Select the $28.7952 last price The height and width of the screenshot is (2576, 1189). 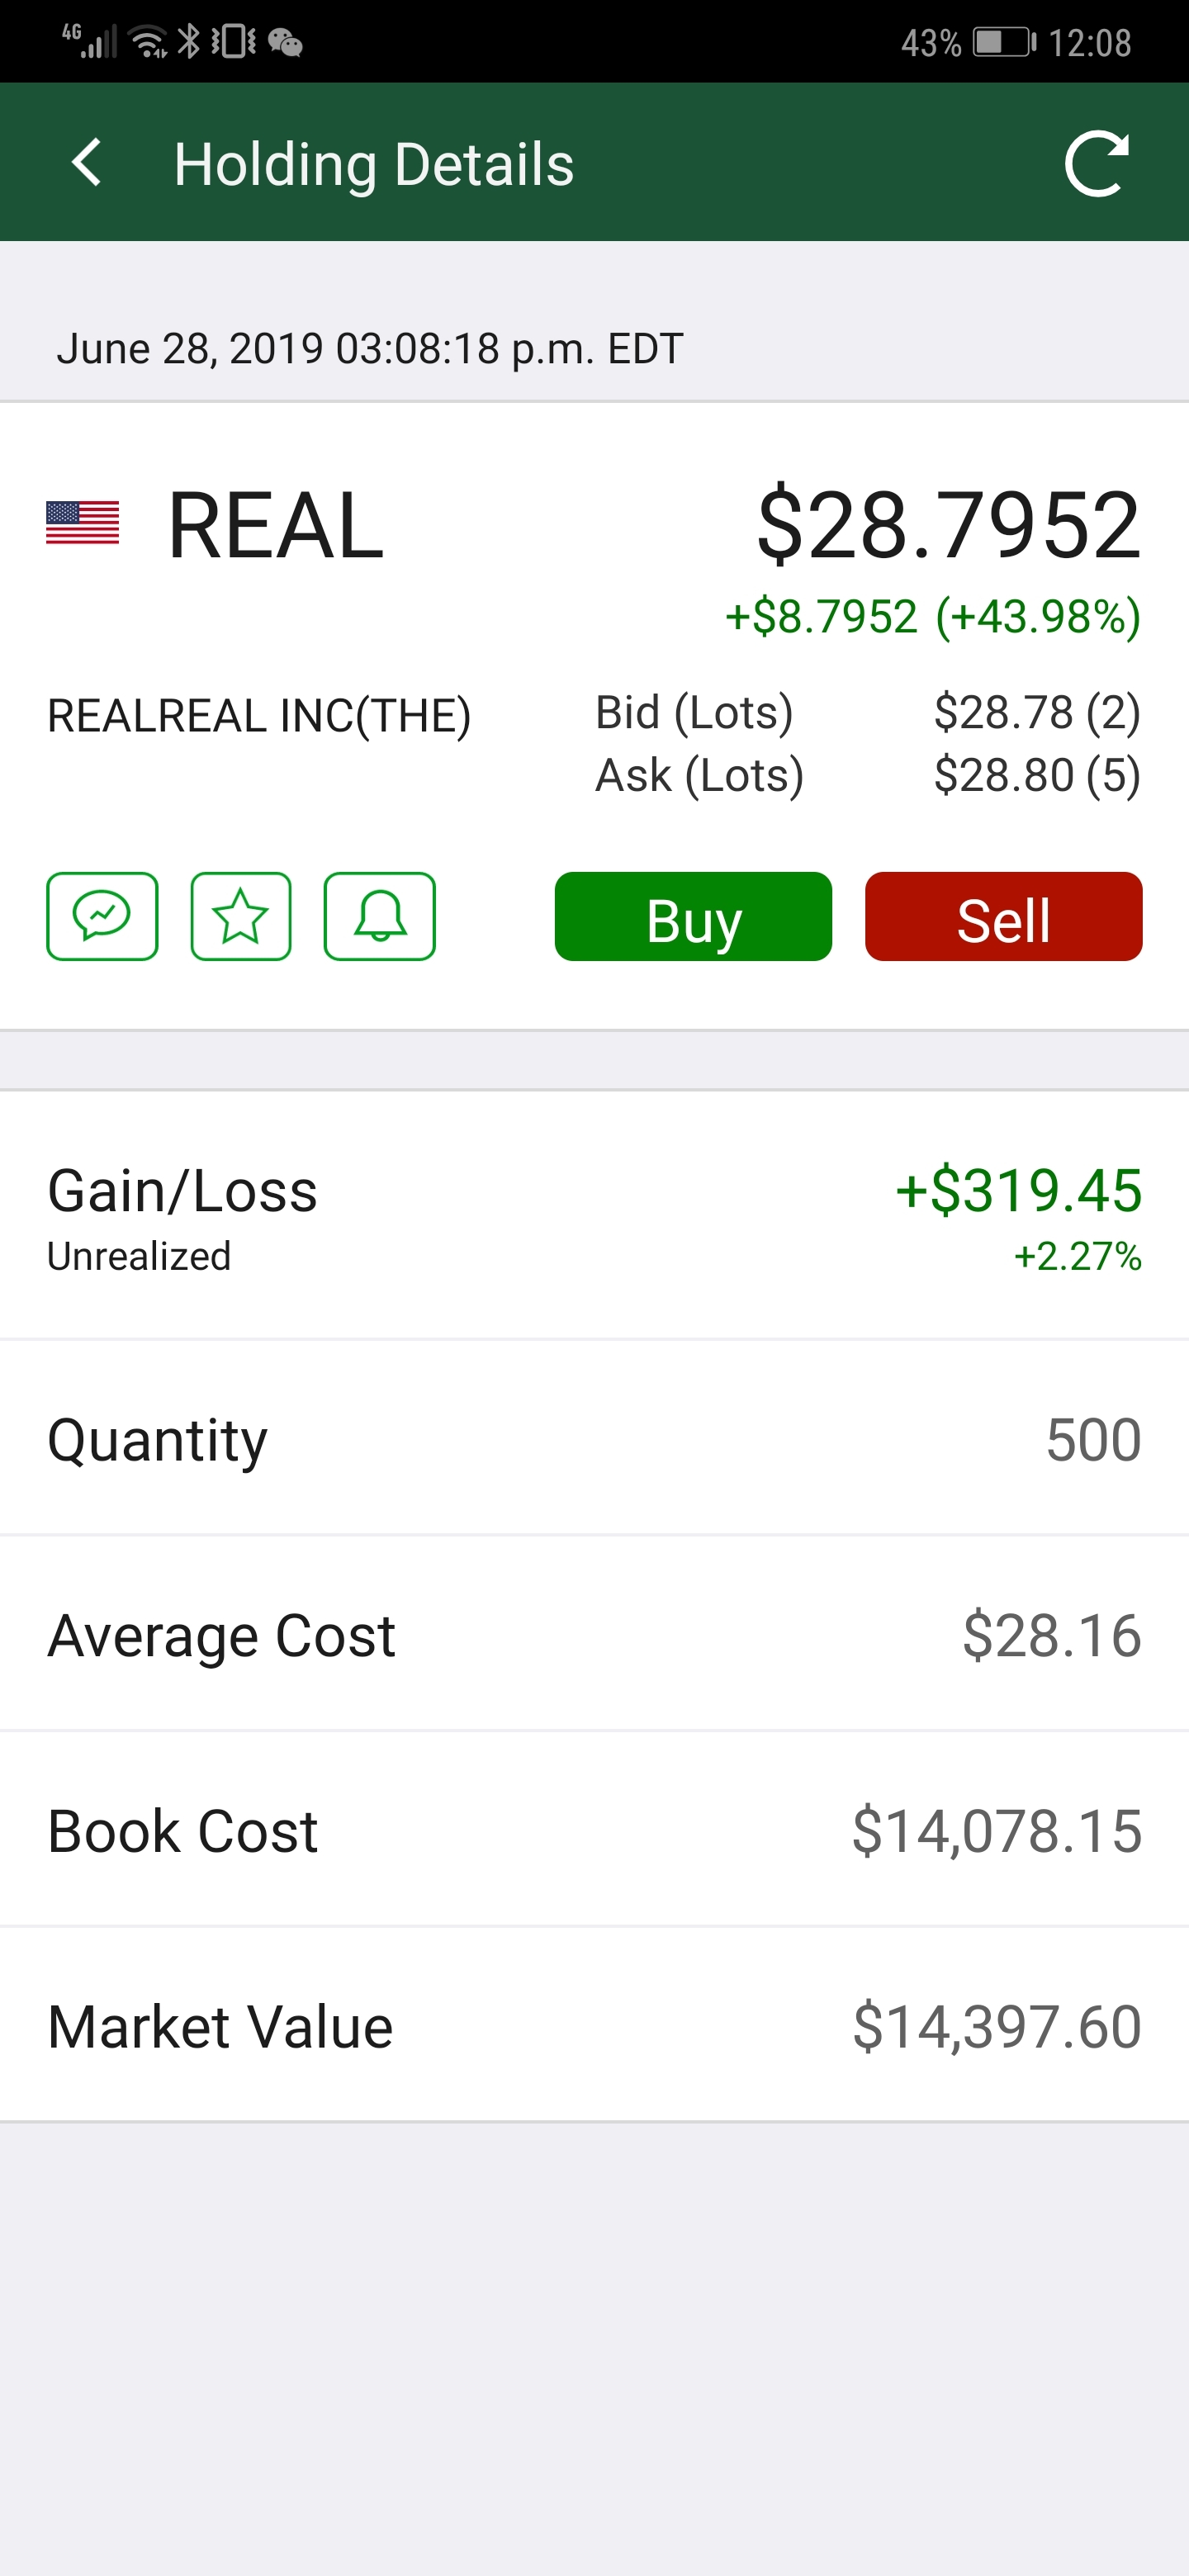coord(948,525)
